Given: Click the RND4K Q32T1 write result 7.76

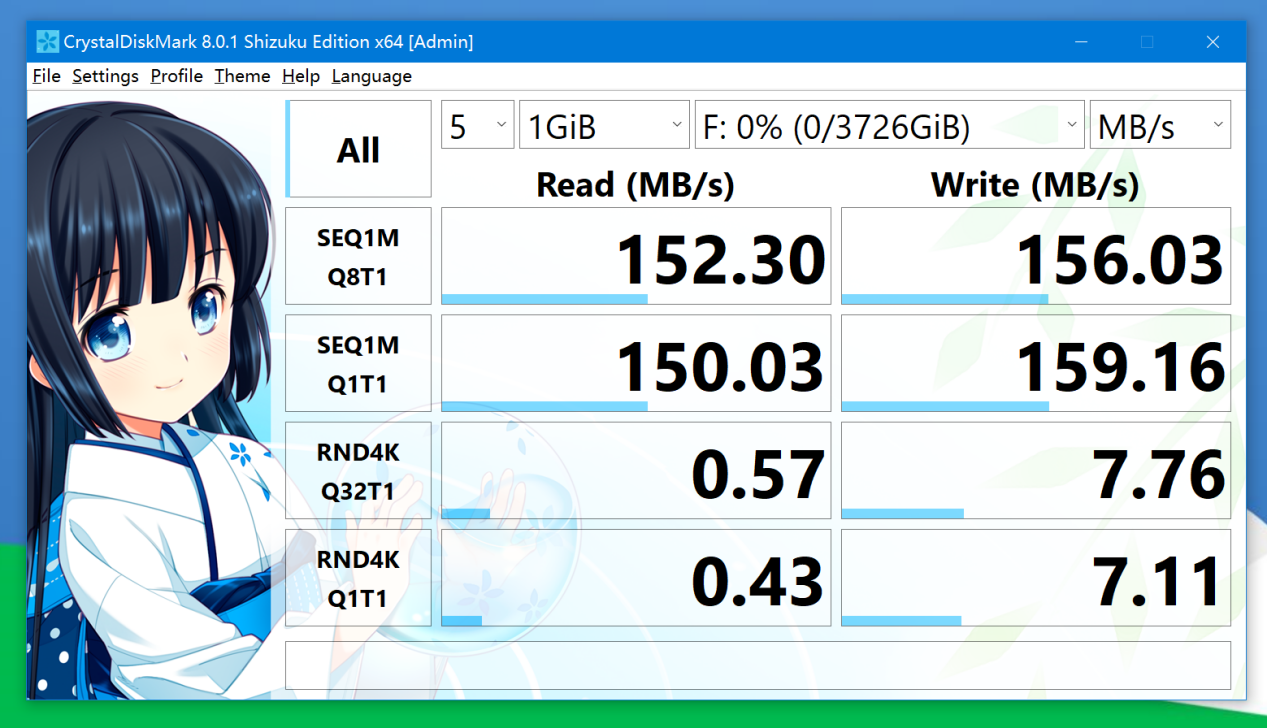Looking at the screenshot, I should pyautogui.click(x=1036, y=471).
